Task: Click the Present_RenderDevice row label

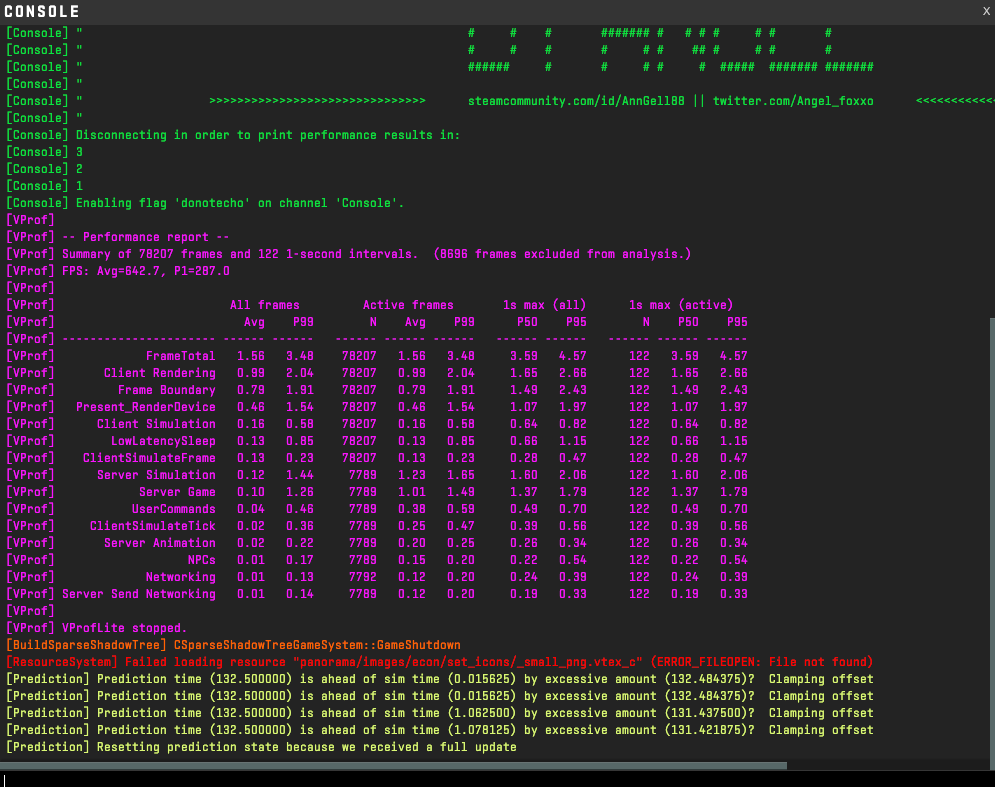Action: pyautogui.click(x=145, y=407)
